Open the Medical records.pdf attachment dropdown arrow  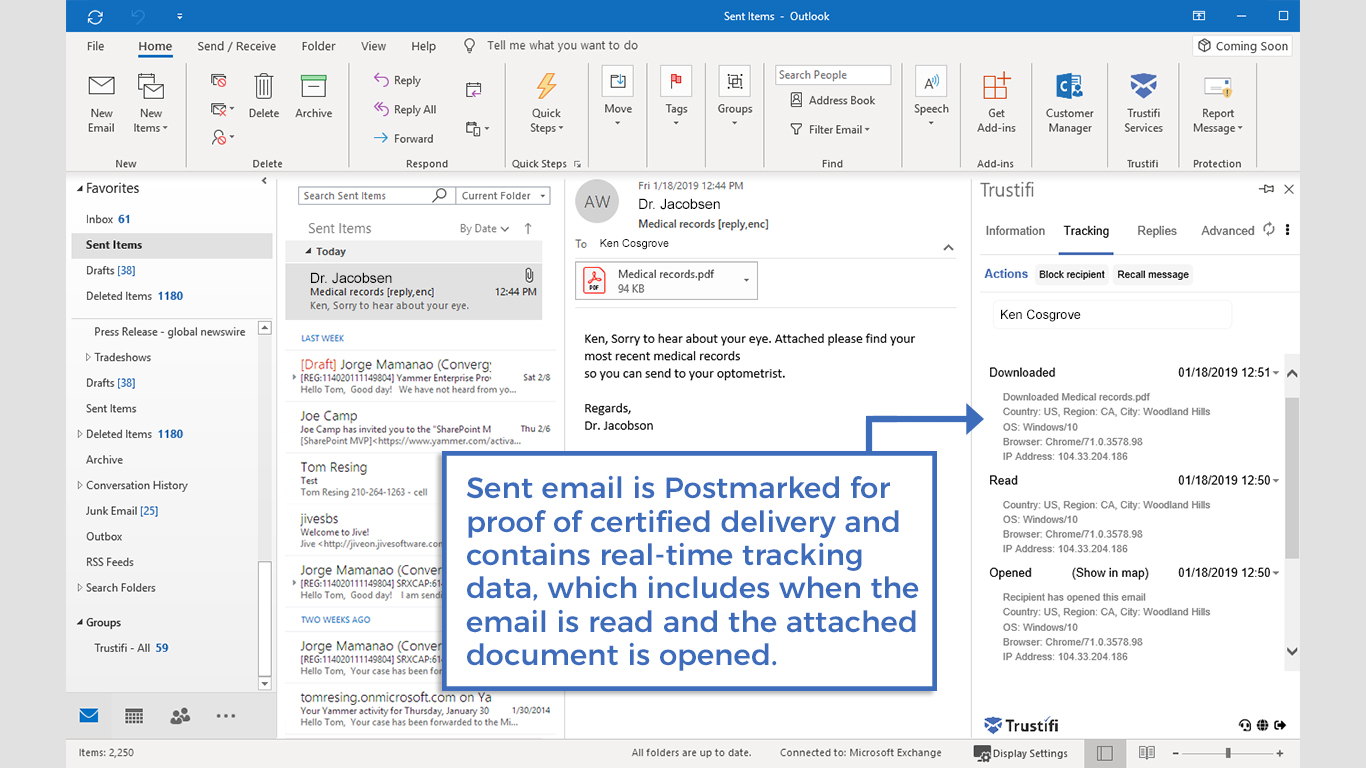tap(746, 281)
